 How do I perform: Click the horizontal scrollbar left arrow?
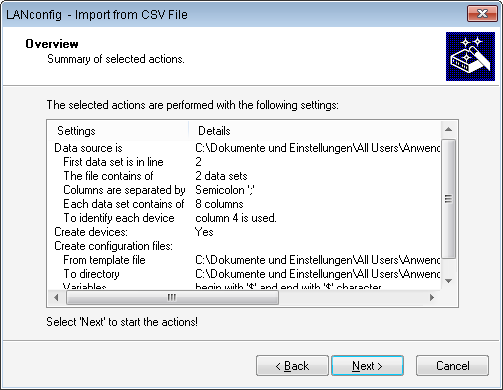coord(56,297)
